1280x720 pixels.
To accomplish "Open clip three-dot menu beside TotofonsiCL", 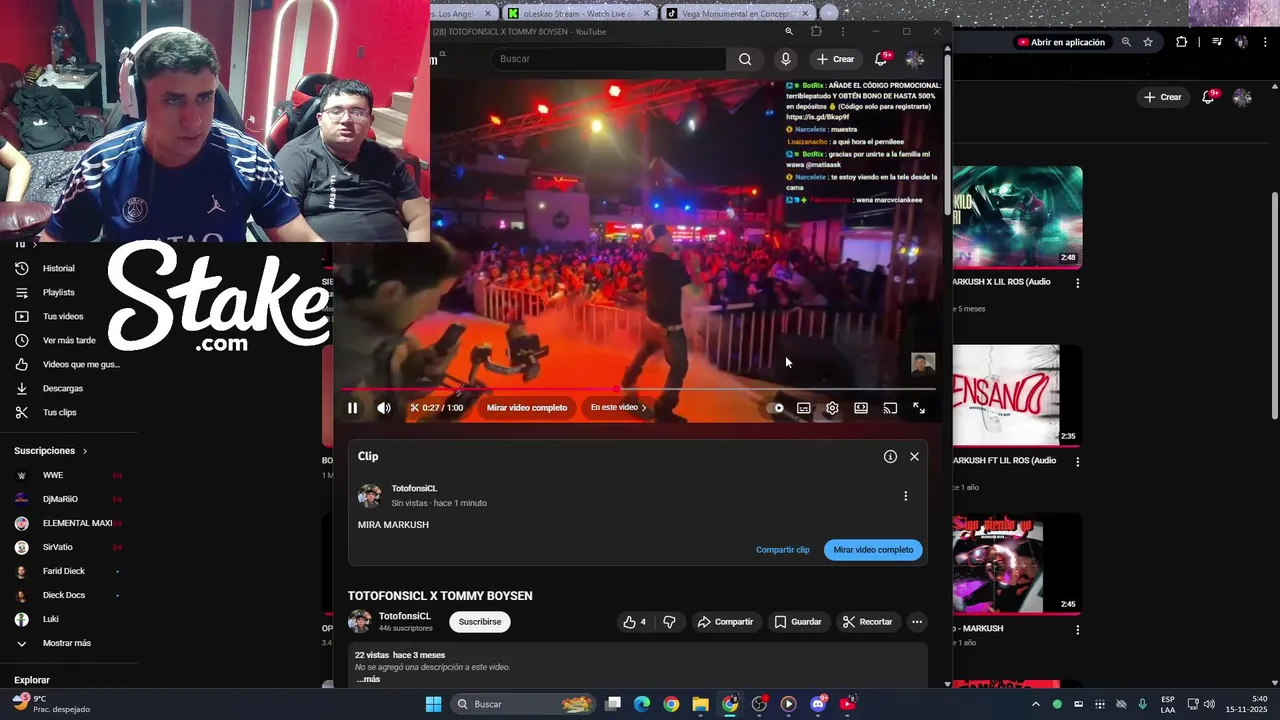I will pyautogui.click(x=906, y=496).
